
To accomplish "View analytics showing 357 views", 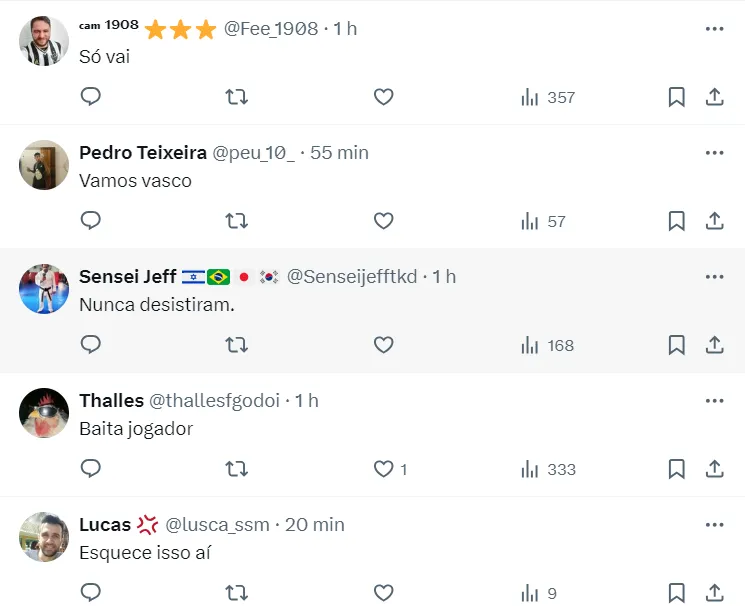I will coord(548,97).
